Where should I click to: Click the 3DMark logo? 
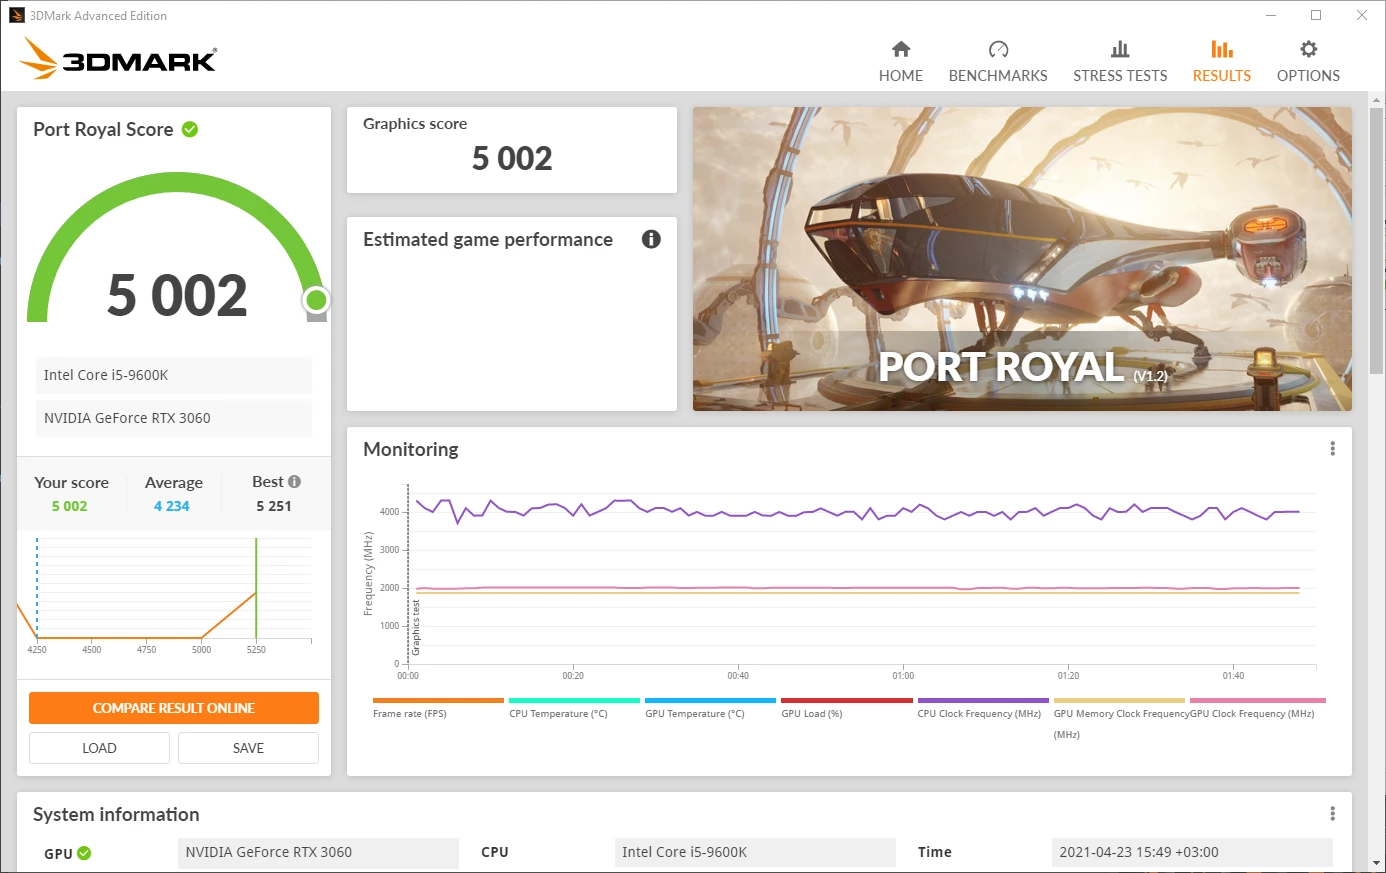point(118,59)
